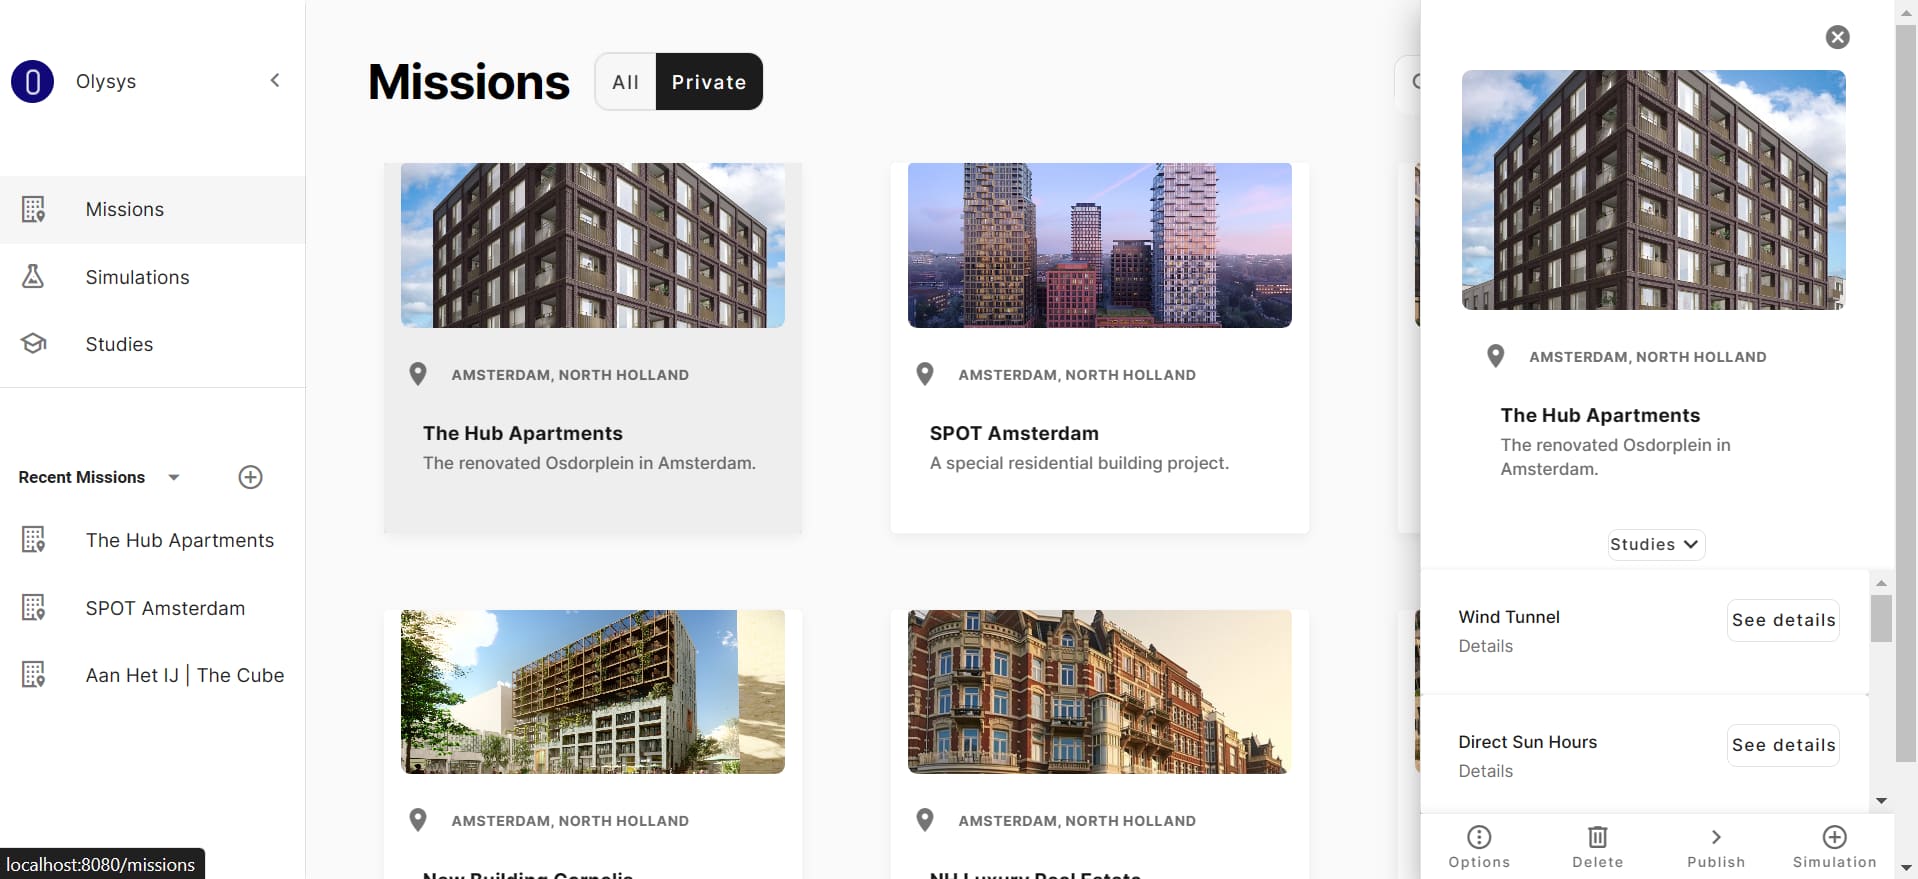The width and height of the screenshot is (1918, 879).
Task: Publish the mission with arrow icon
Action: [x=1716, y=837]
